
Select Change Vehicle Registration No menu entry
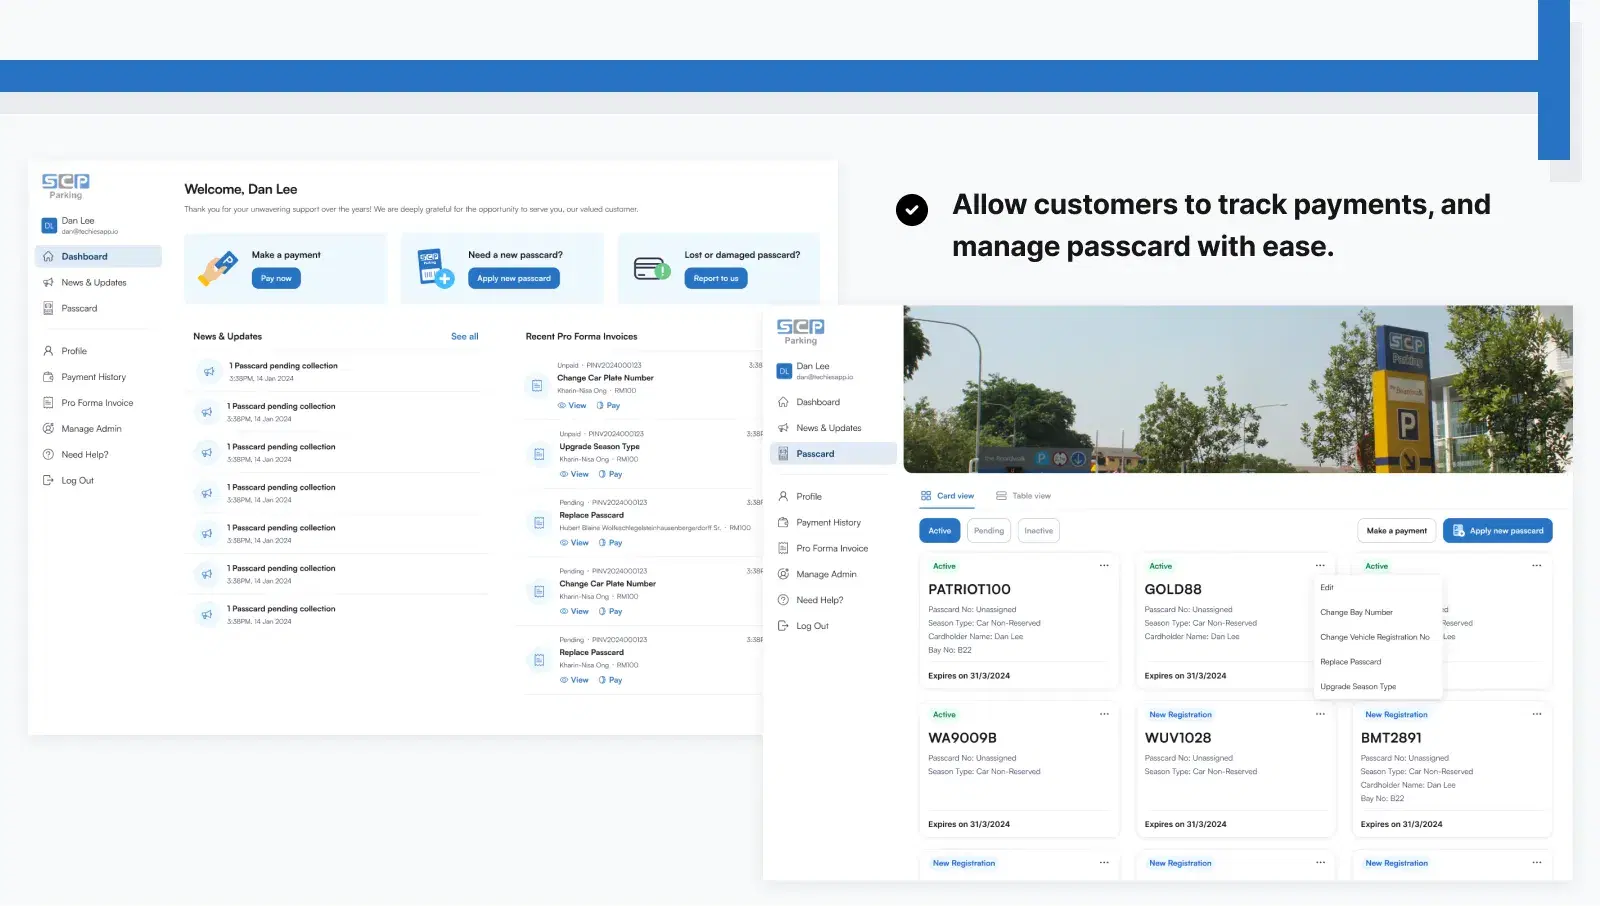(1374, 637)
